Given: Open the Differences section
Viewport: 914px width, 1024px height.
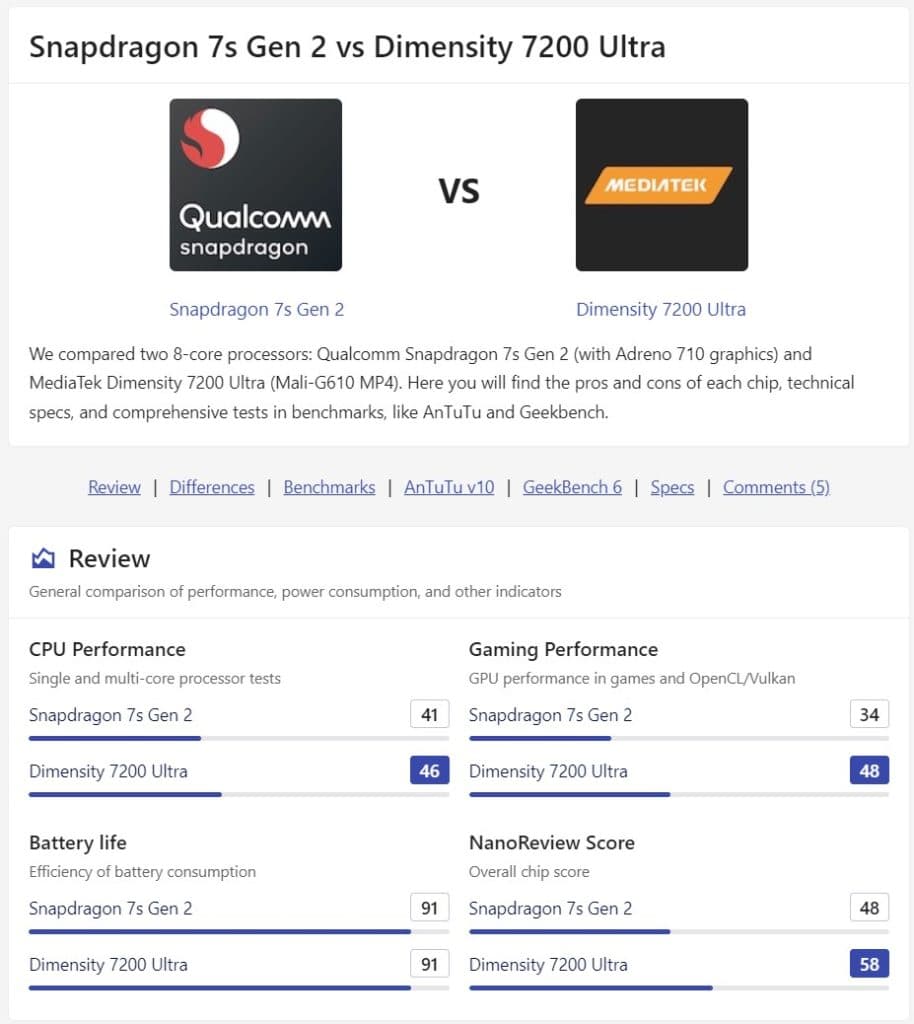Looking at the screenshot, I should pos(212,487).
